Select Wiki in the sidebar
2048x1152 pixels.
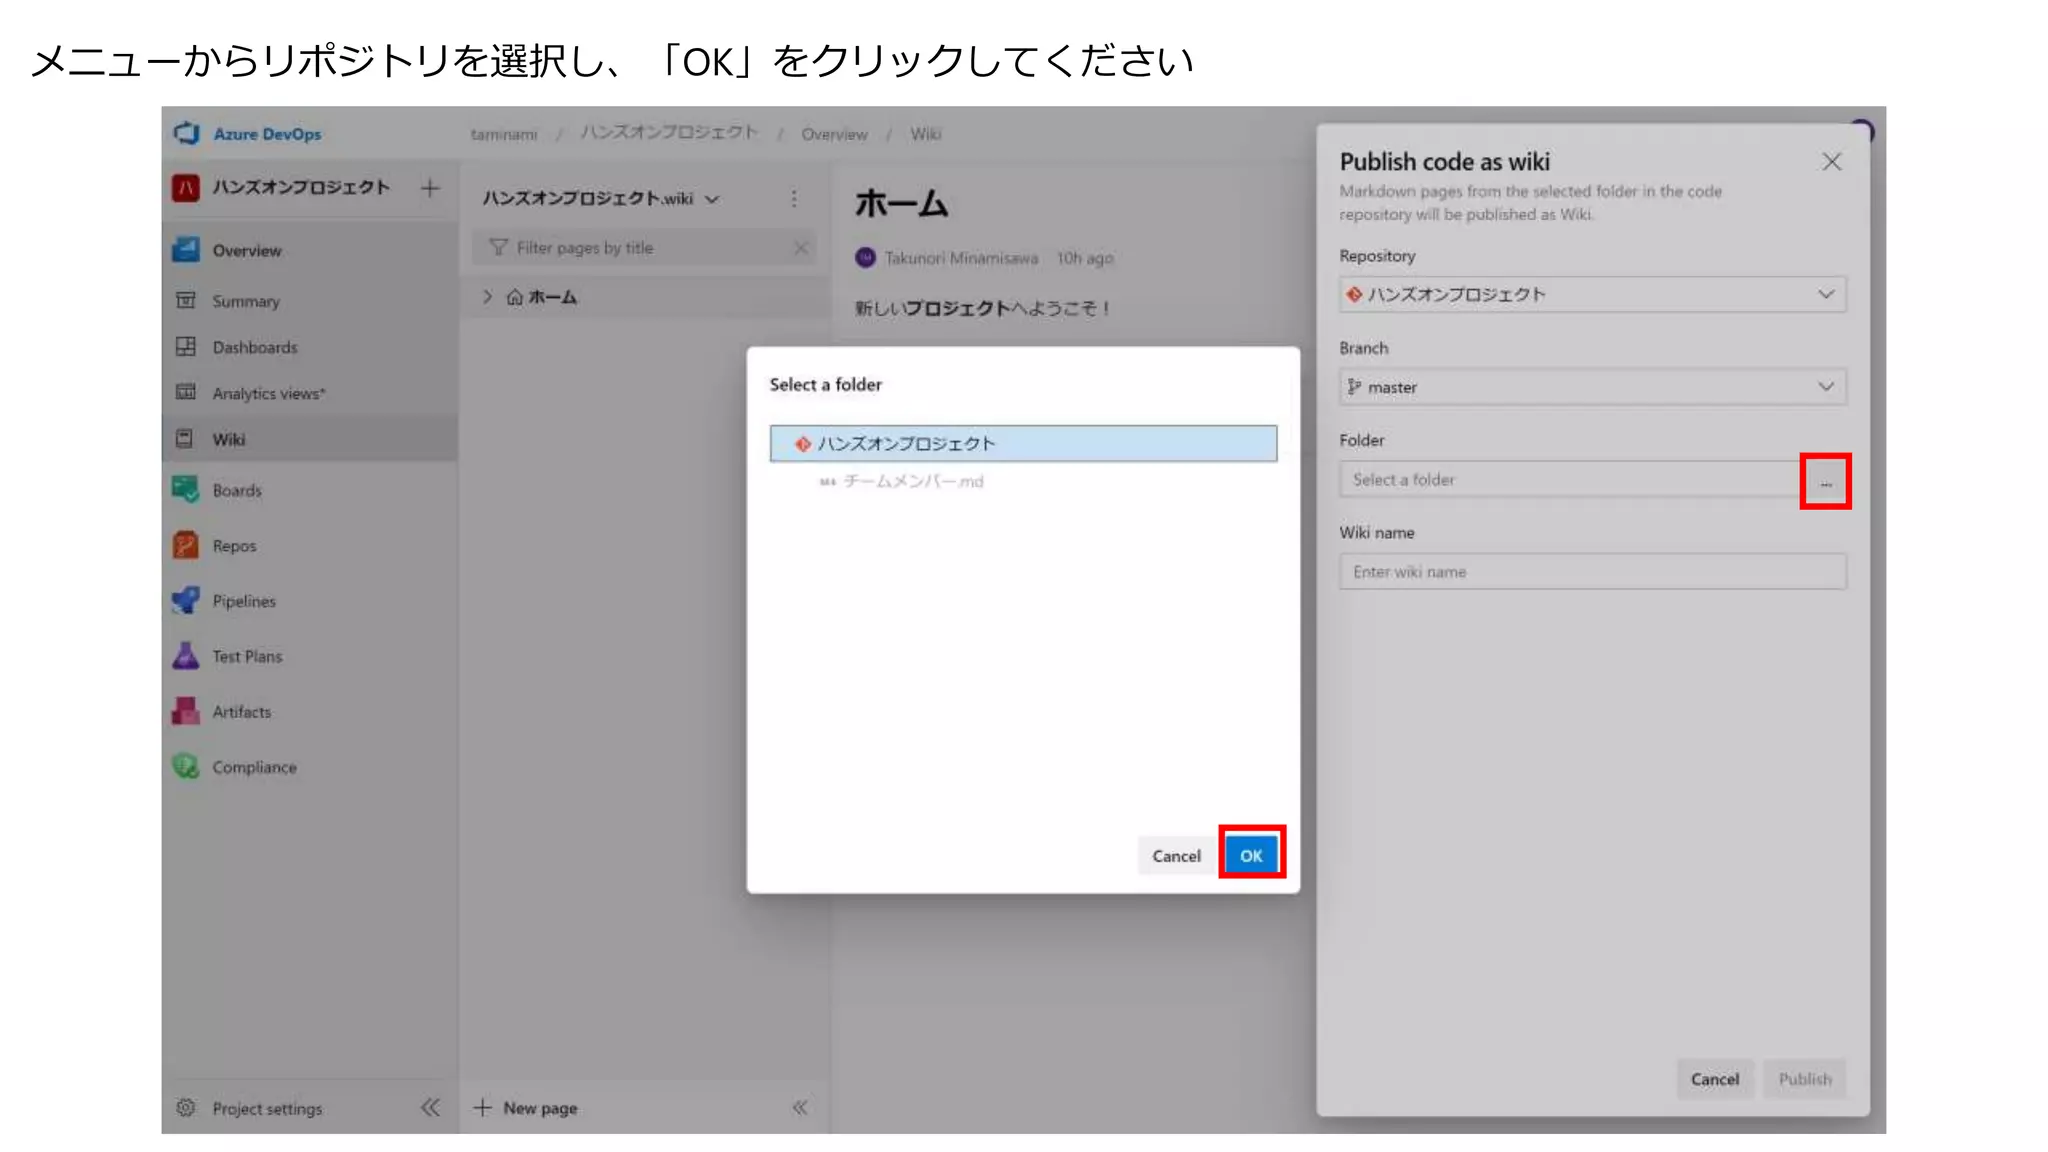pyautogui.click(x=309, y=439)
